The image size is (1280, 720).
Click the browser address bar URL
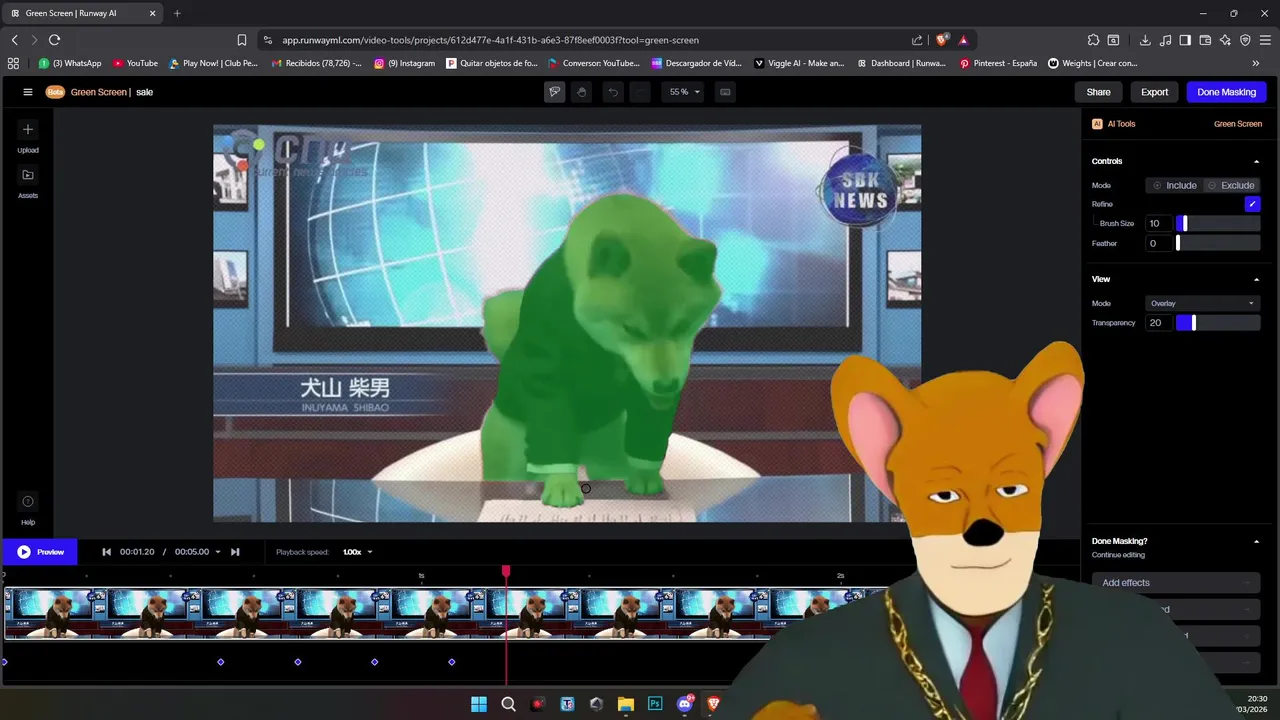(490, 40)
